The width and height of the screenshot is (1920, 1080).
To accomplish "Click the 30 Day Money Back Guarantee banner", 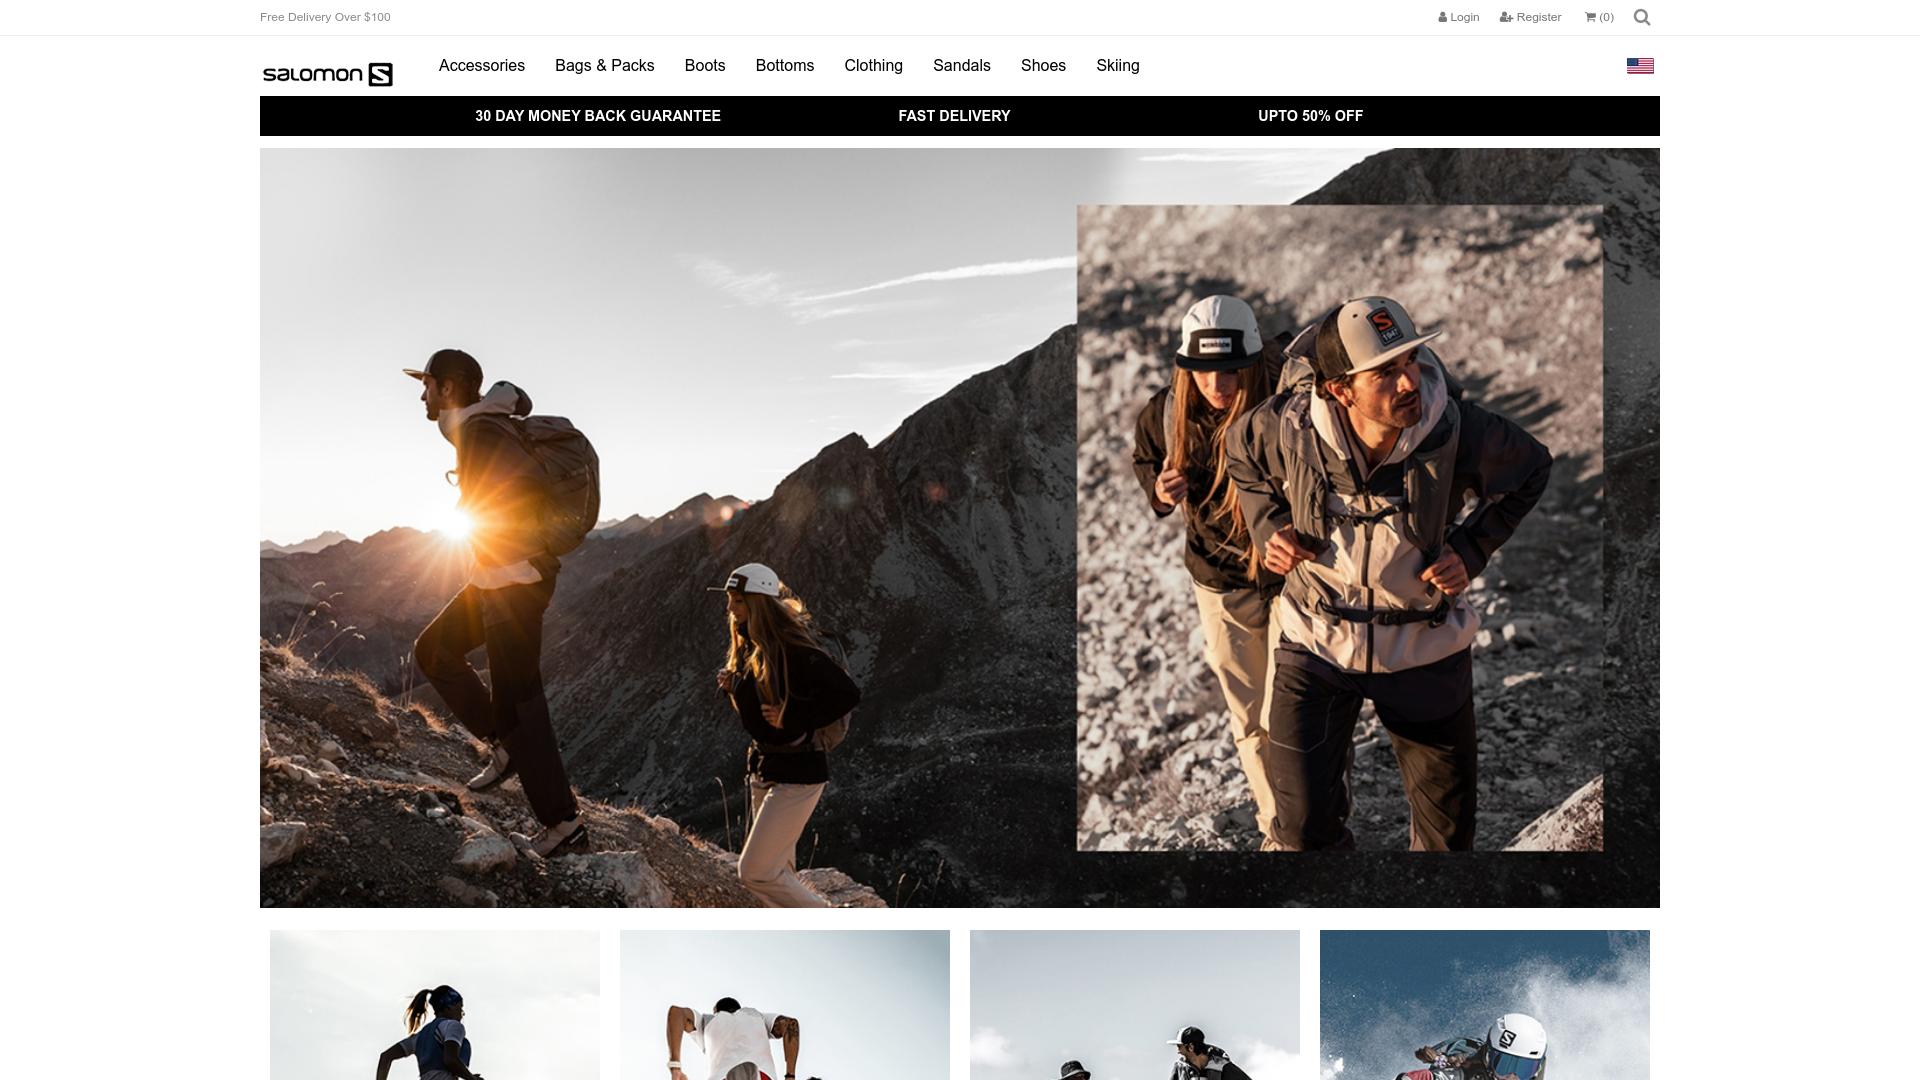I will pyautogui.click(x=597, y=116).
